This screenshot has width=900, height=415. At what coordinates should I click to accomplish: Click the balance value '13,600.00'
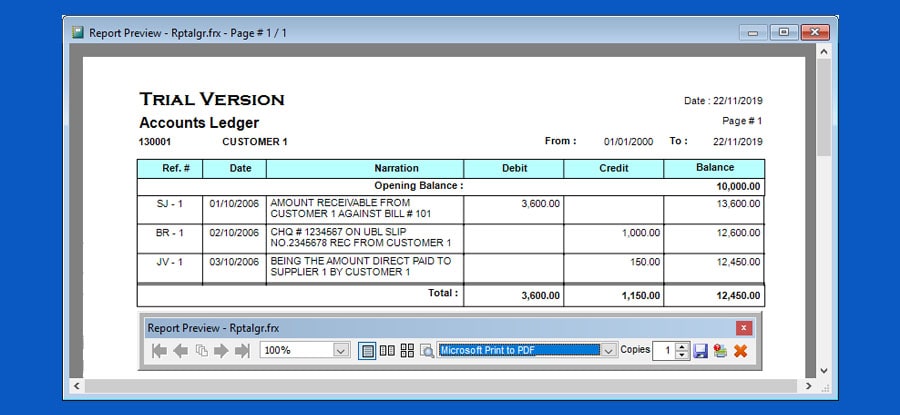(x=739, y=204)
